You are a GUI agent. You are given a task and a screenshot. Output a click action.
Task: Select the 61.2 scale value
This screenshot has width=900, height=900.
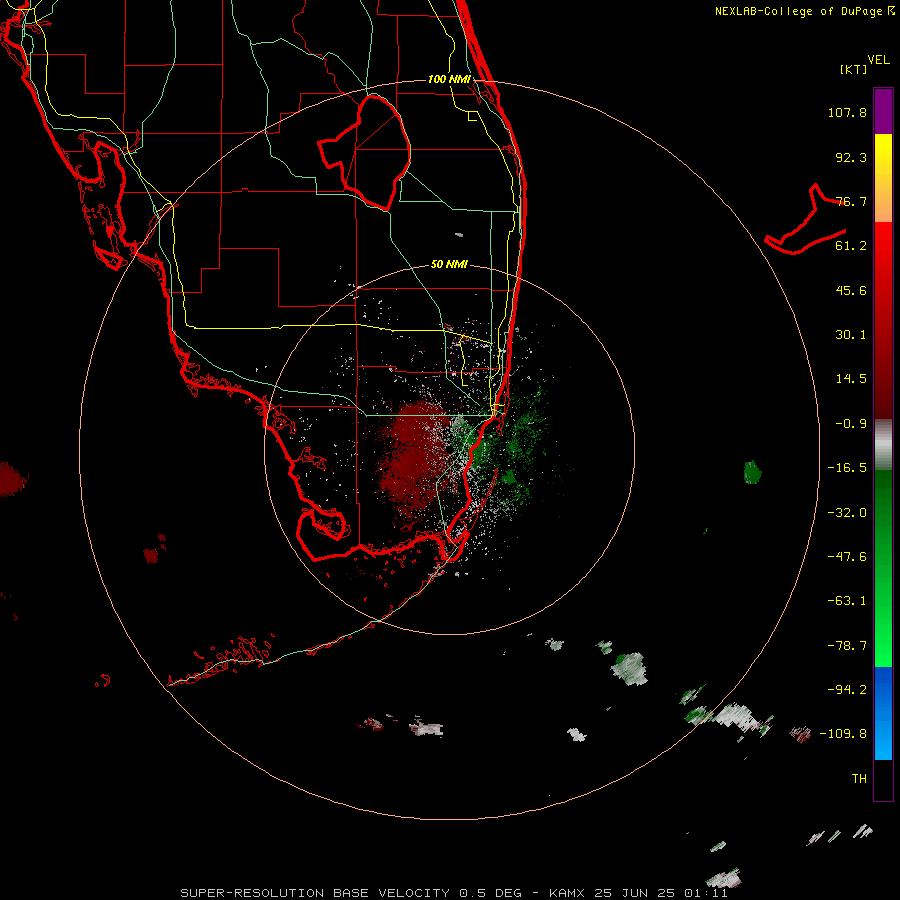[851, 246]
